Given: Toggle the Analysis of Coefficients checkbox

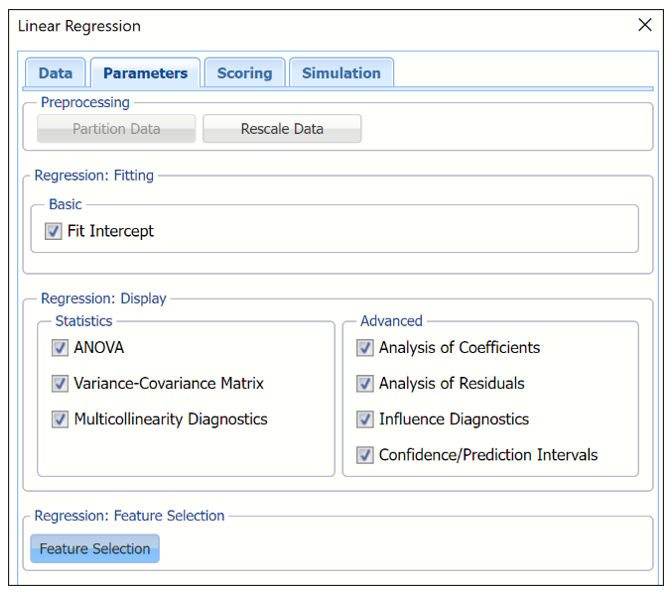Looking at the screenshot, I should [x=365, y=348].
